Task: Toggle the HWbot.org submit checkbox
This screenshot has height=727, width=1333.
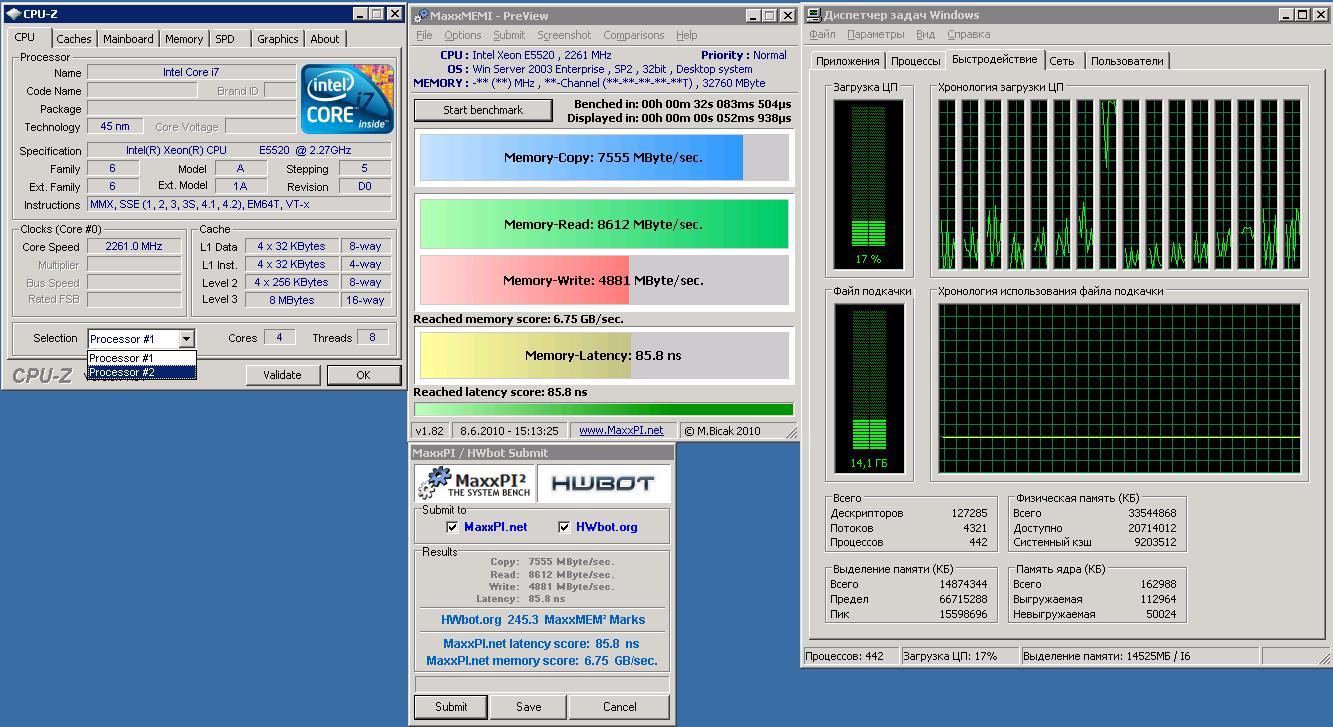Action: (564, 527)
